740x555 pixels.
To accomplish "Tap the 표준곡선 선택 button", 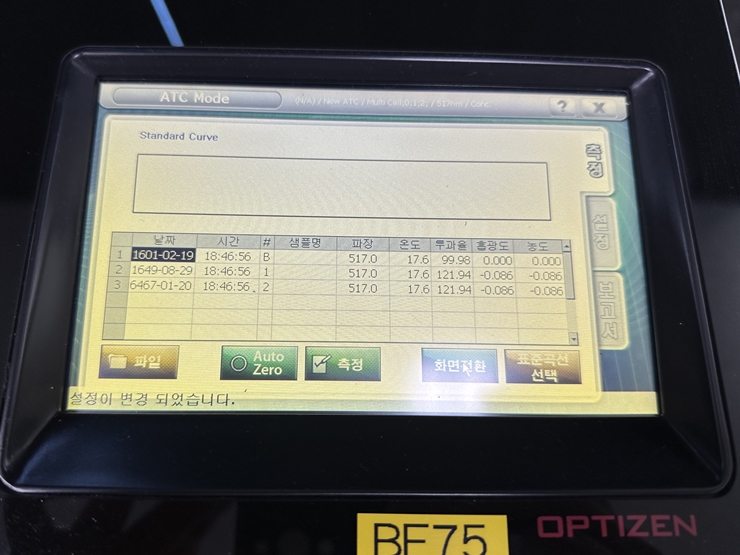I will coord(543,367).
